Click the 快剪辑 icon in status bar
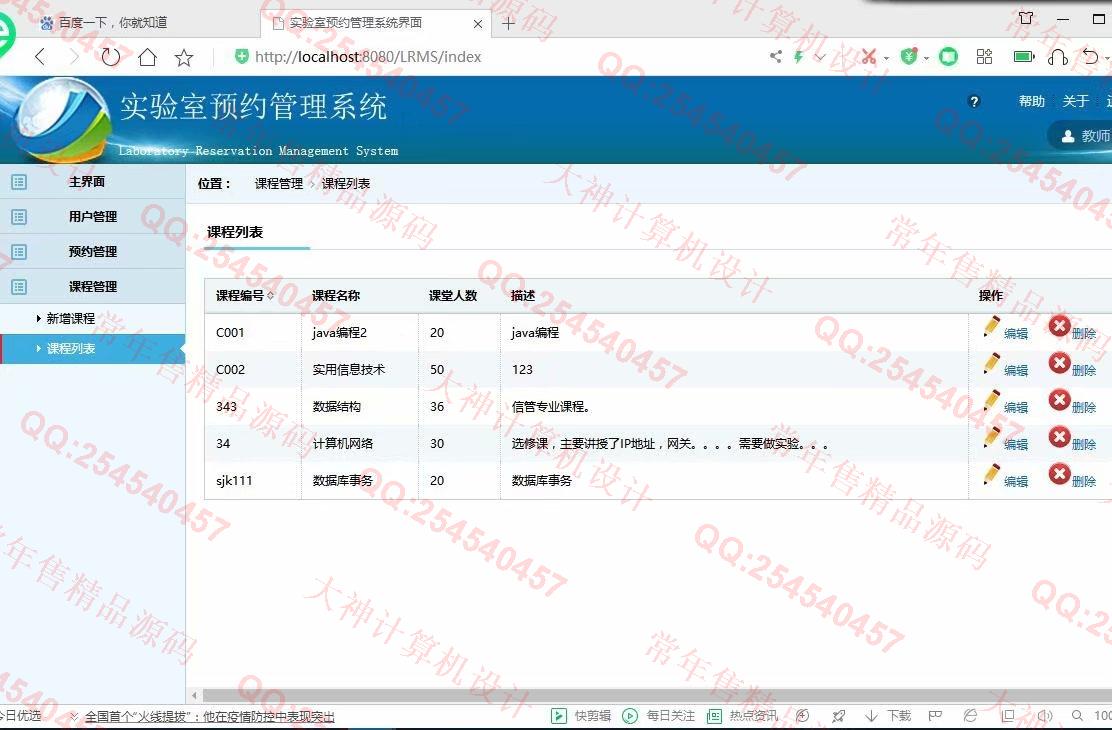Image resolution: width=1112 pixels, height=730 pixels. point(560,716)
